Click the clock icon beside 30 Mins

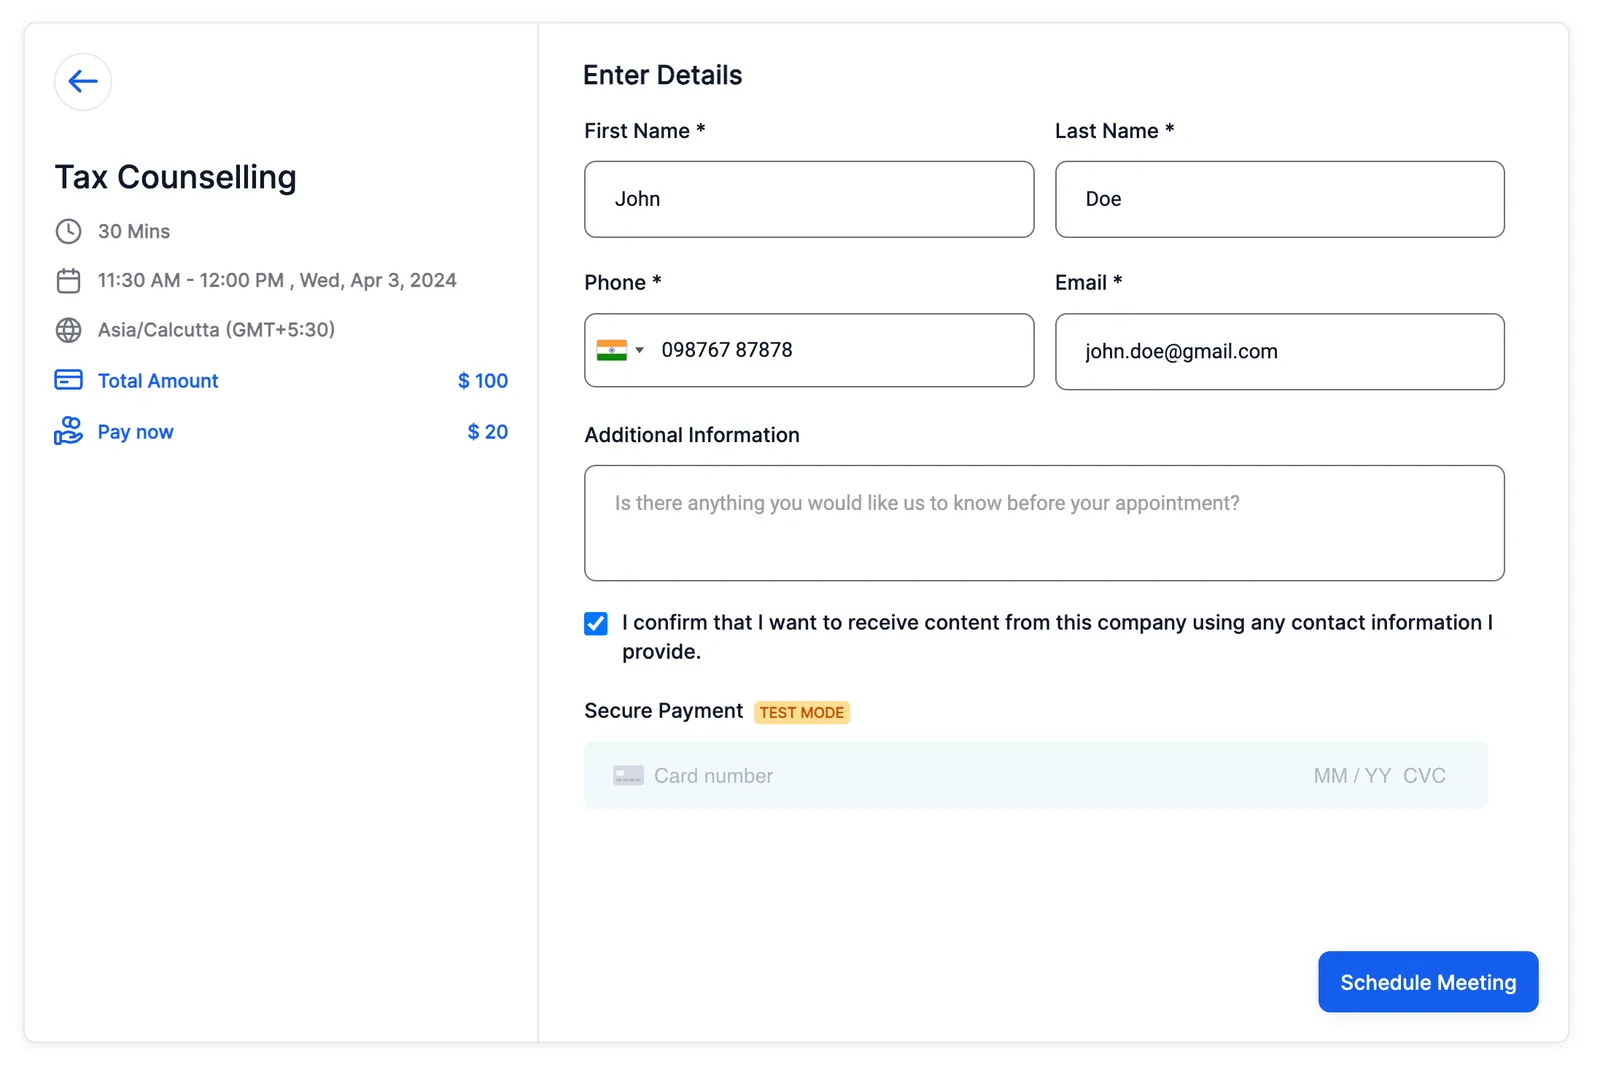click(x=68, y=232)
